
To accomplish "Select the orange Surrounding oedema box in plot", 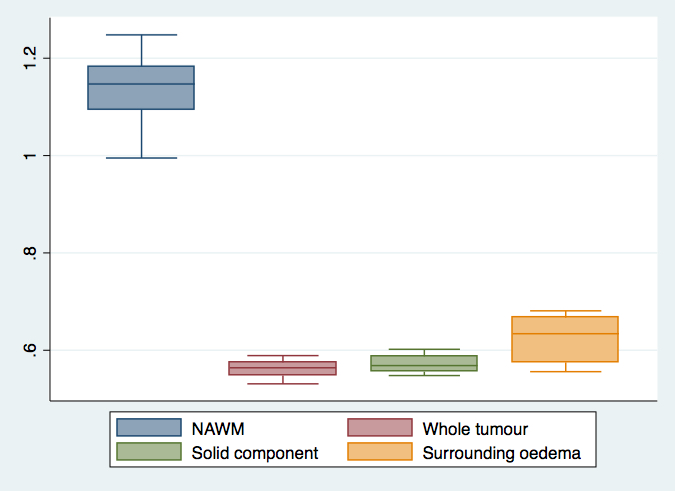I will click(565, 339).
